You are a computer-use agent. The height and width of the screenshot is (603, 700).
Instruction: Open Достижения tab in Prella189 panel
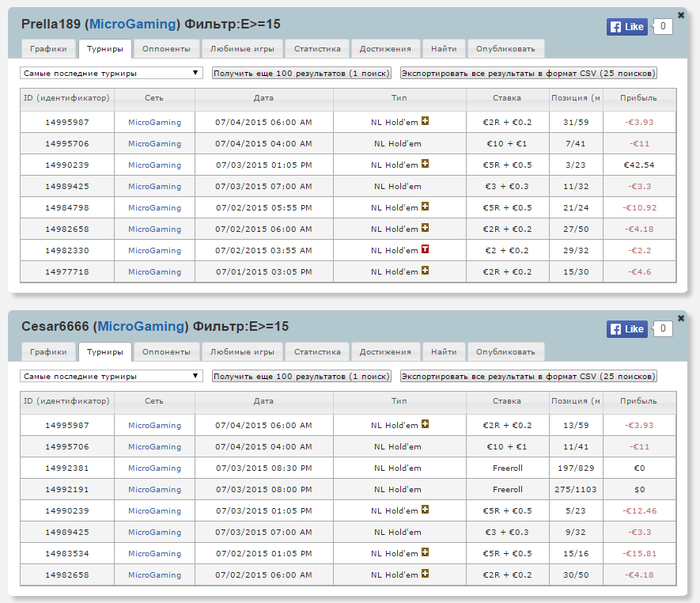click(385, 49)
